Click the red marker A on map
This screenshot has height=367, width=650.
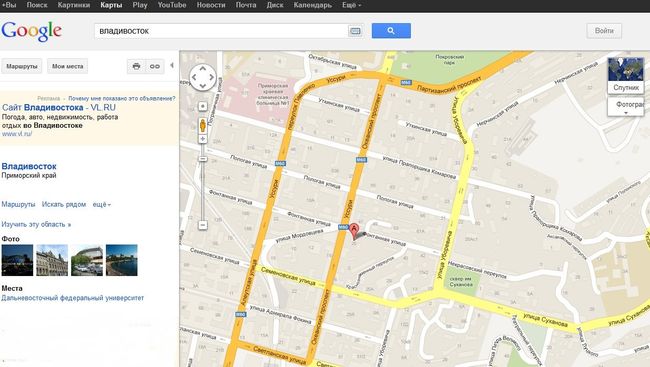[354, 231]
